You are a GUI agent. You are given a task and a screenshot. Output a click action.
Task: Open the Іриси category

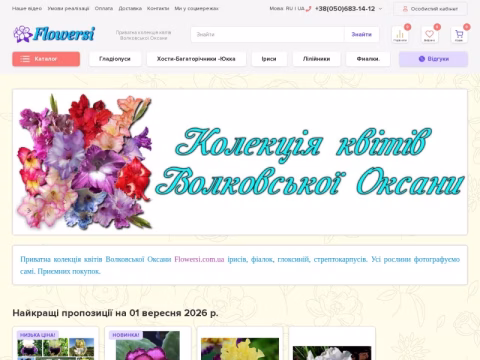(269, 59)
